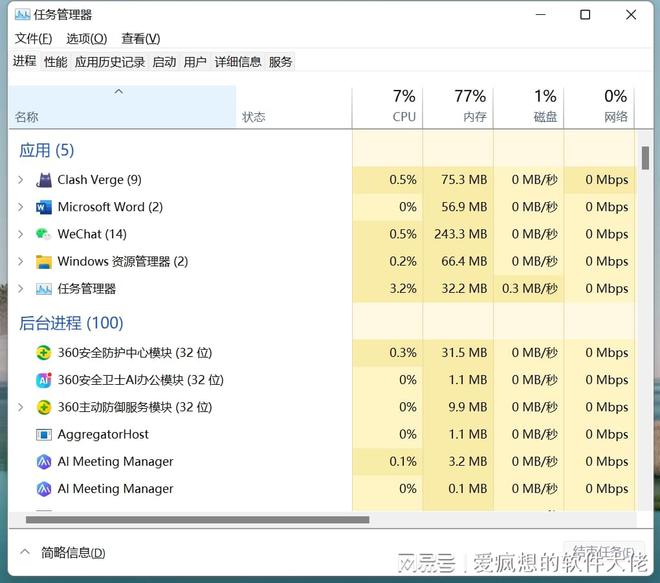This screenshot has height=583, width=660.
Task: Click Windows 资源管理器 memory 66.4 MB
Action: (464, 261)
